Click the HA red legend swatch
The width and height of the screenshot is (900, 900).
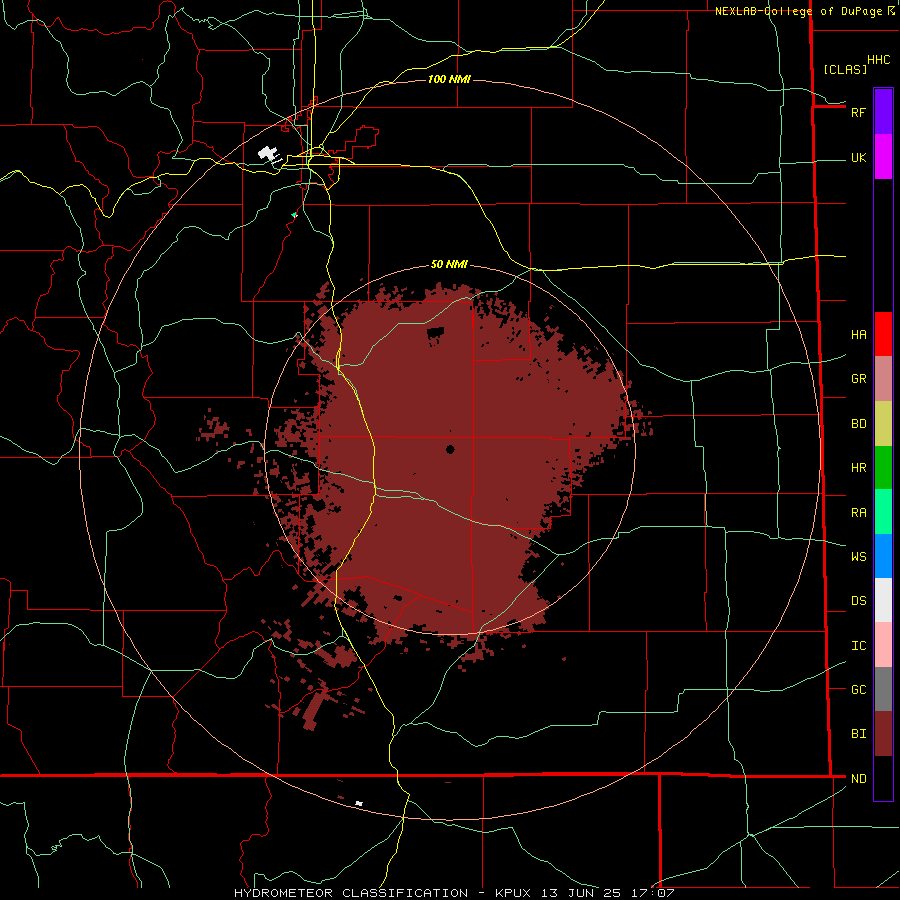pyautogui.click(x=883, y=334)
